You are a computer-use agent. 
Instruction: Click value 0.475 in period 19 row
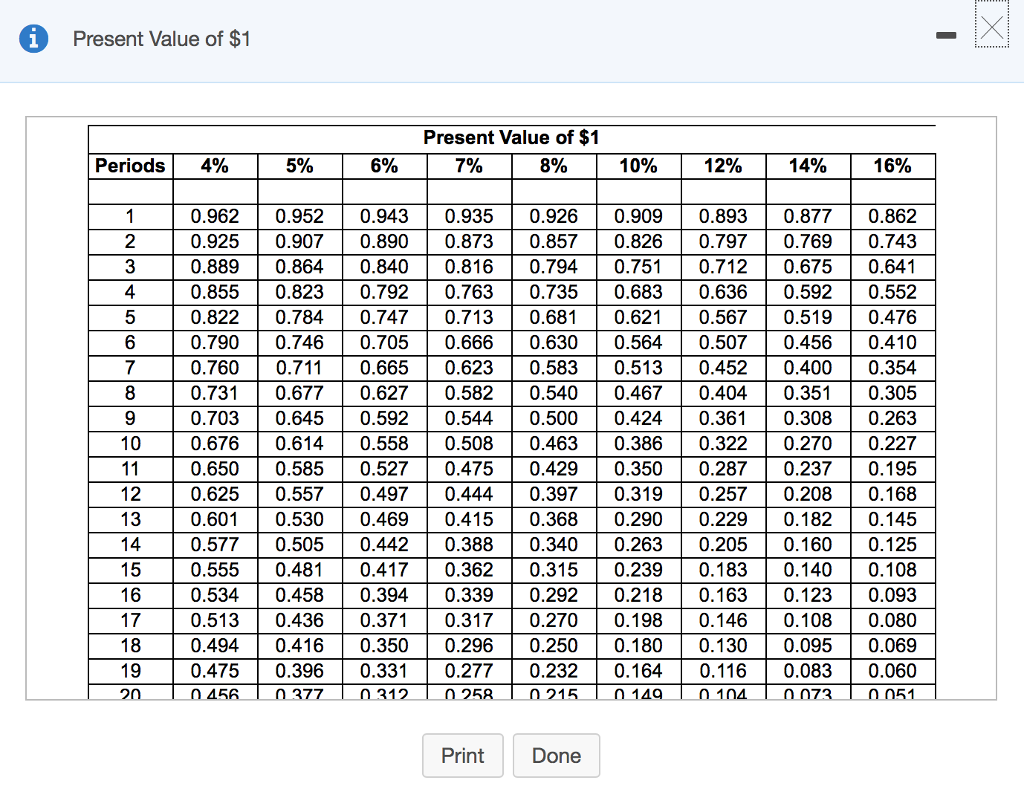point(215,671)
